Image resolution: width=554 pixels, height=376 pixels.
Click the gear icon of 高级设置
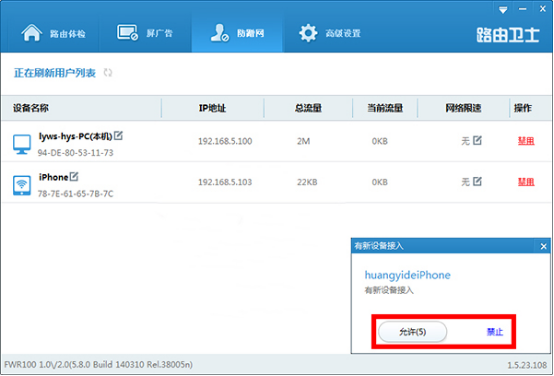pos(308,33)
